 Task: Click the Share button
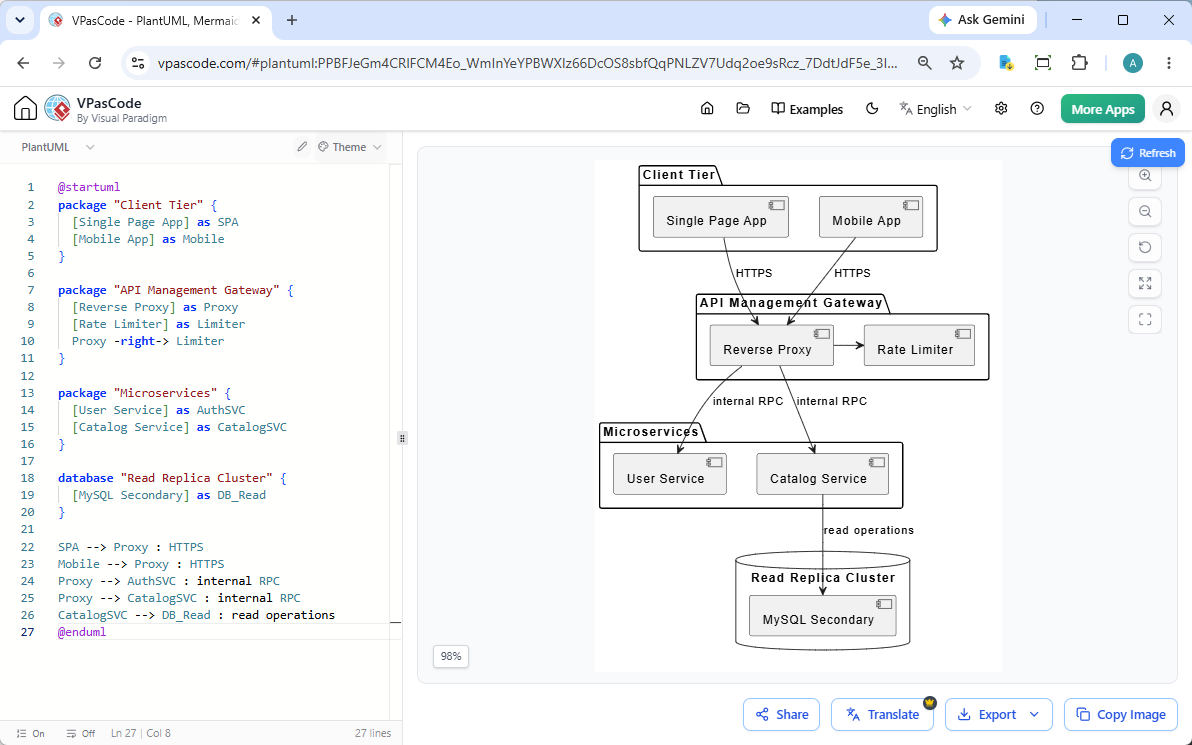coord(781,714)
